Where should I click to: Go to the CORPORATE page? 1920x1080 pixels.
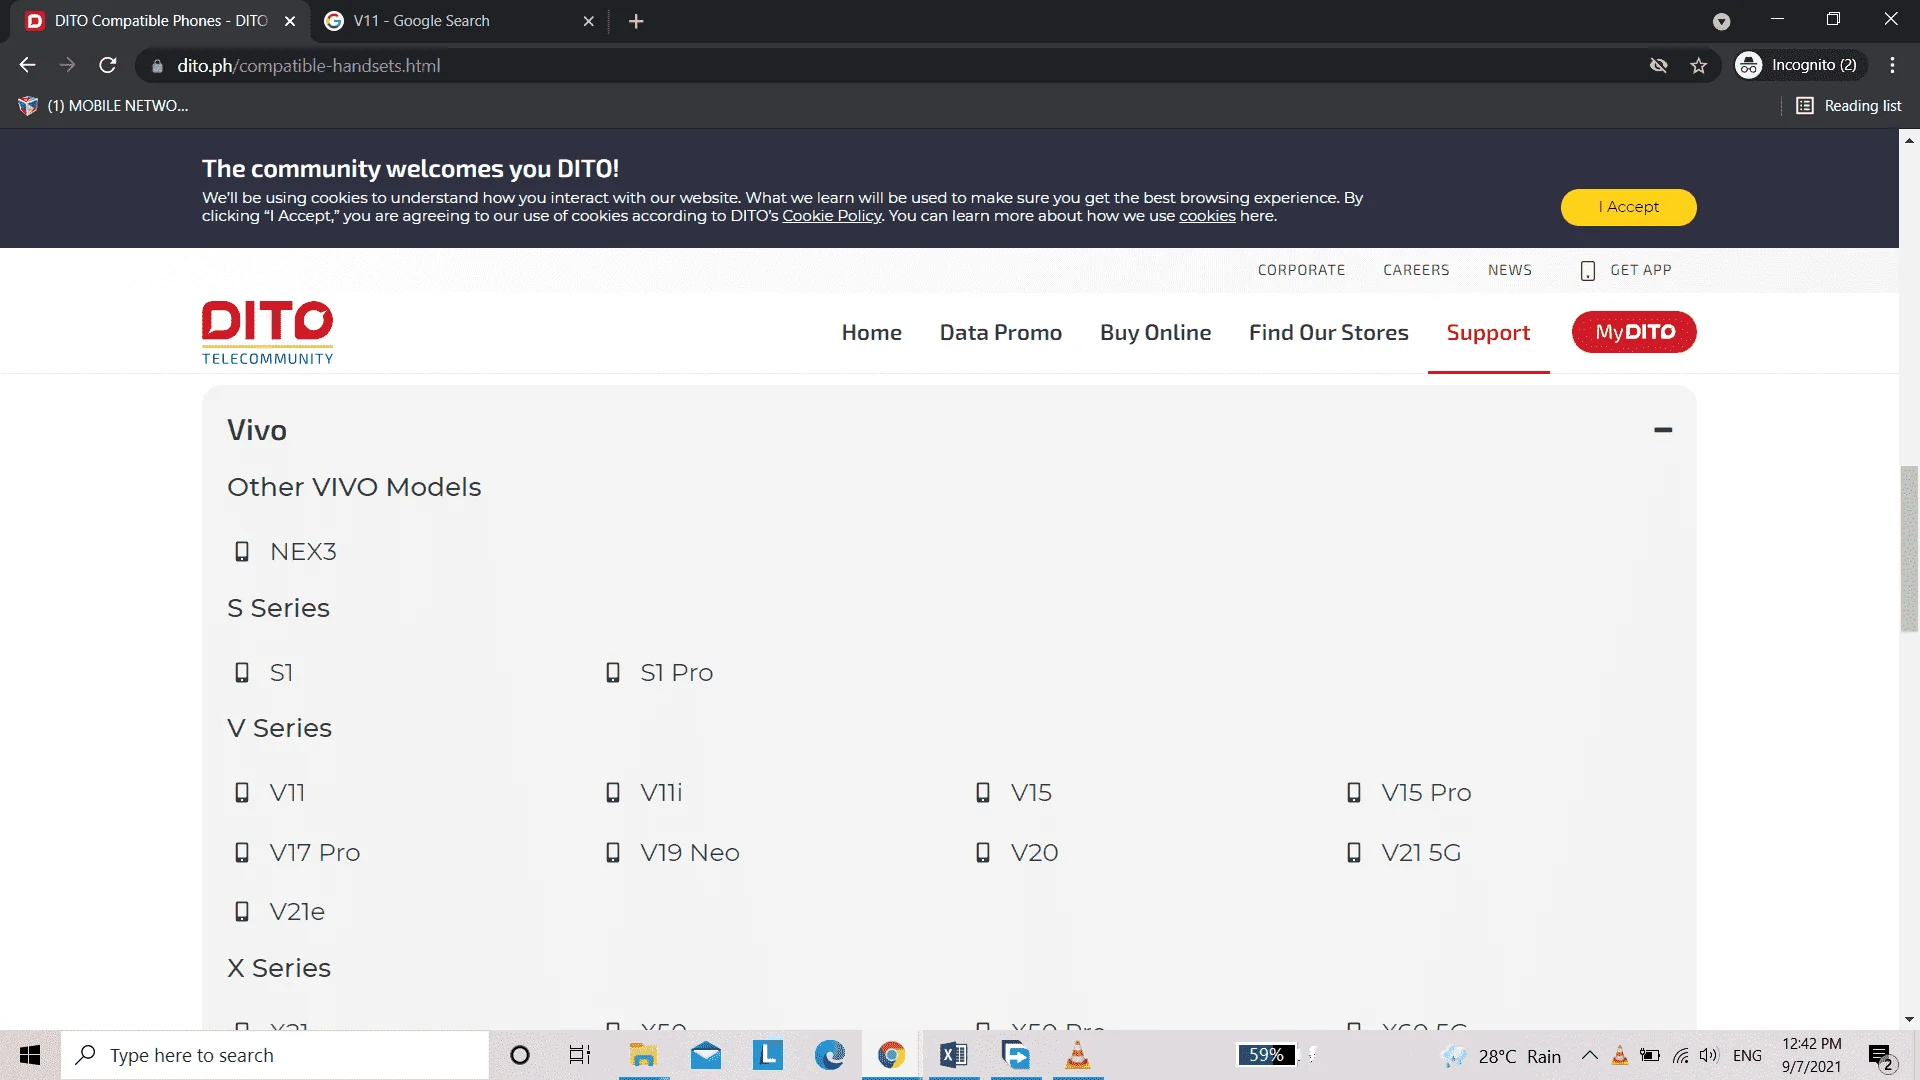point(1301,270)
